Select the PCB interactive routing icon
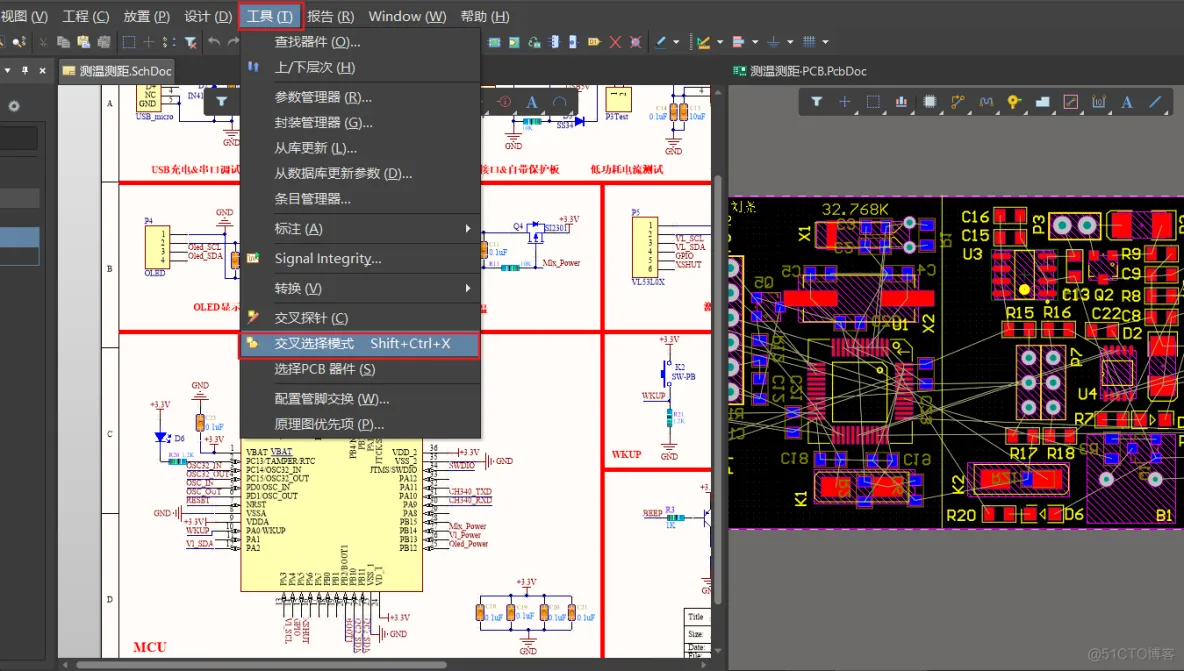Image resolution: width=1184 pixels, height=671 pixels. coord(957,101)
